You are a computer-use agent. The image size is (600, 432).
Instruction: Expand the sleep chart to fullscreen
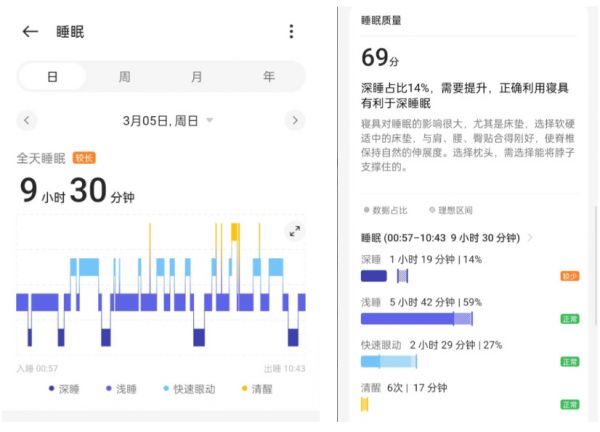tap(295, 231)
